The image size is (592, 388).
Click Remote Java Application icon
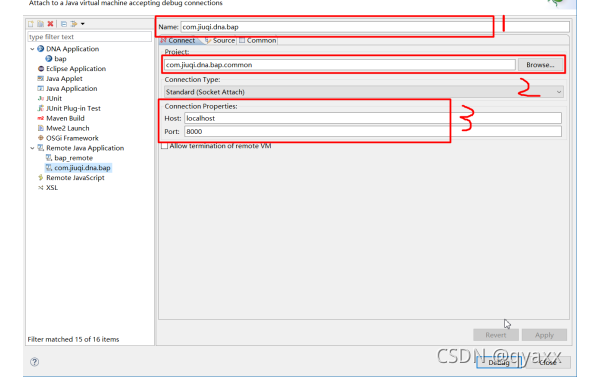[x=41, y=148]
